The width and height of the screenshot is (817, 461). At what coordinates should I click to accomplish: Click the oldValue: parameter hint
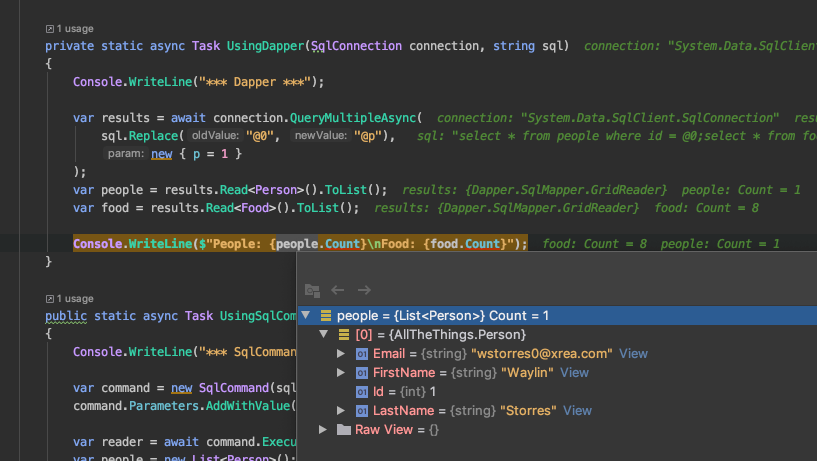coord(215,135)
